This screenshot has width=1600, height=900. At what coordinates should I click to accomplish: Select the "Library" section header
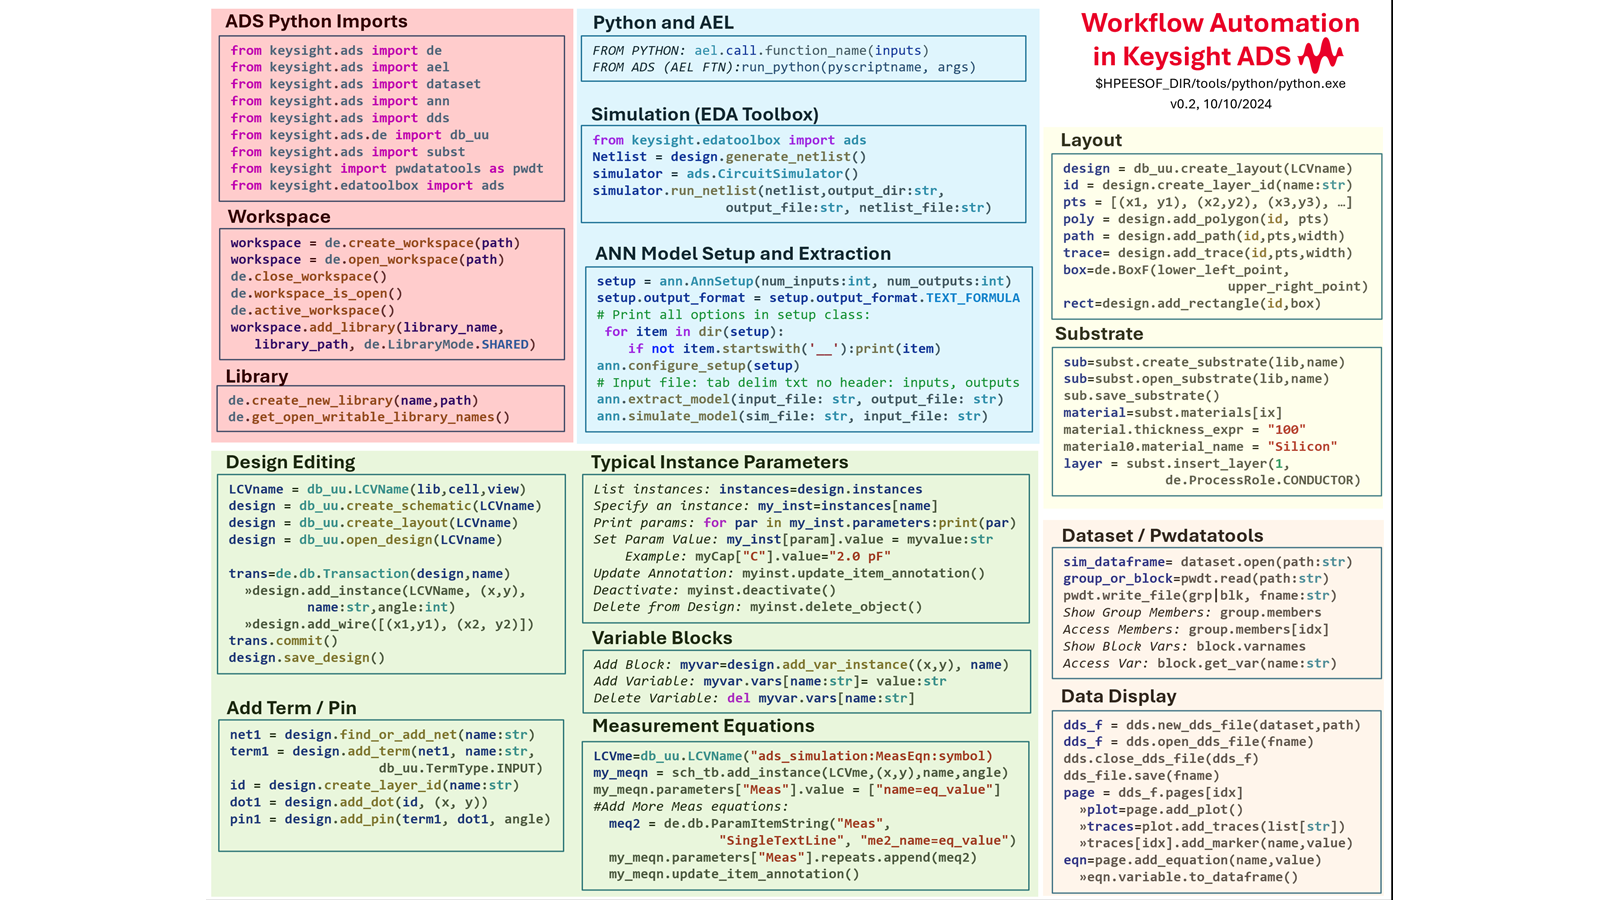(257, 376)
